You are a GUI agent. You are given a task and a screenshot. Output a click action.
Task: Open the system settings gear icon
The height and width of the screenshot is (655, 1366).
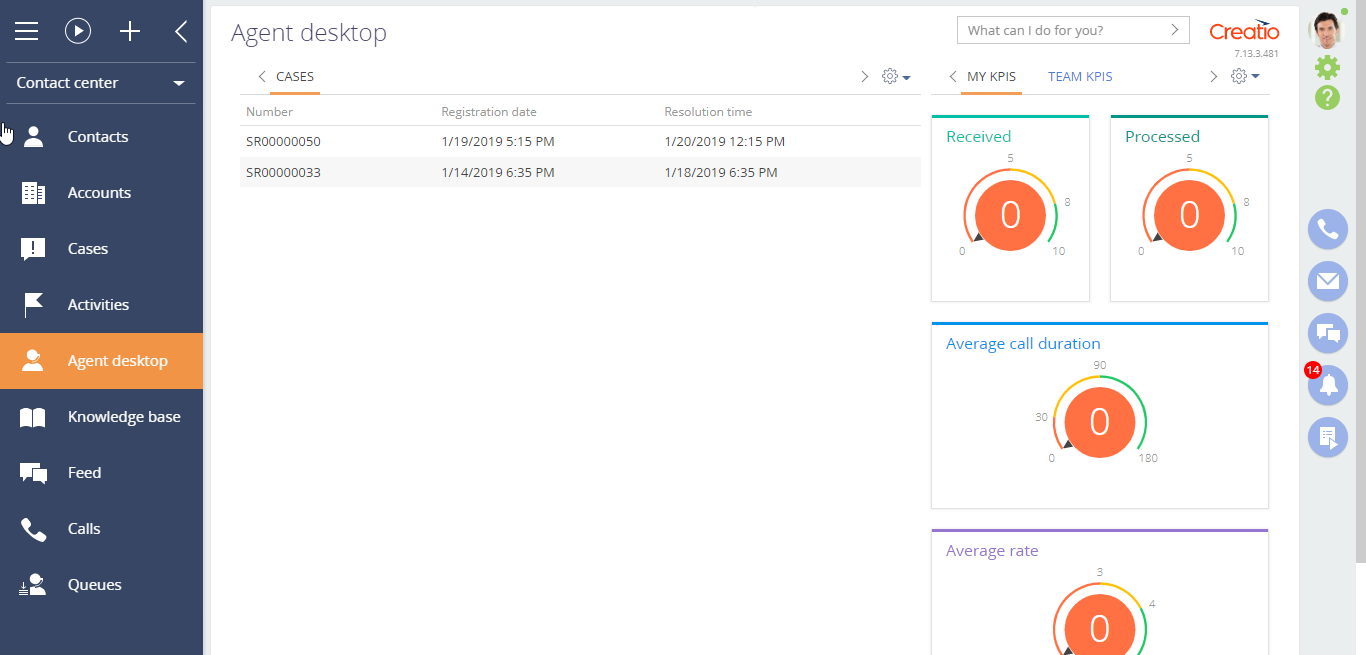pyautogui.click(x=1327, y=67)
